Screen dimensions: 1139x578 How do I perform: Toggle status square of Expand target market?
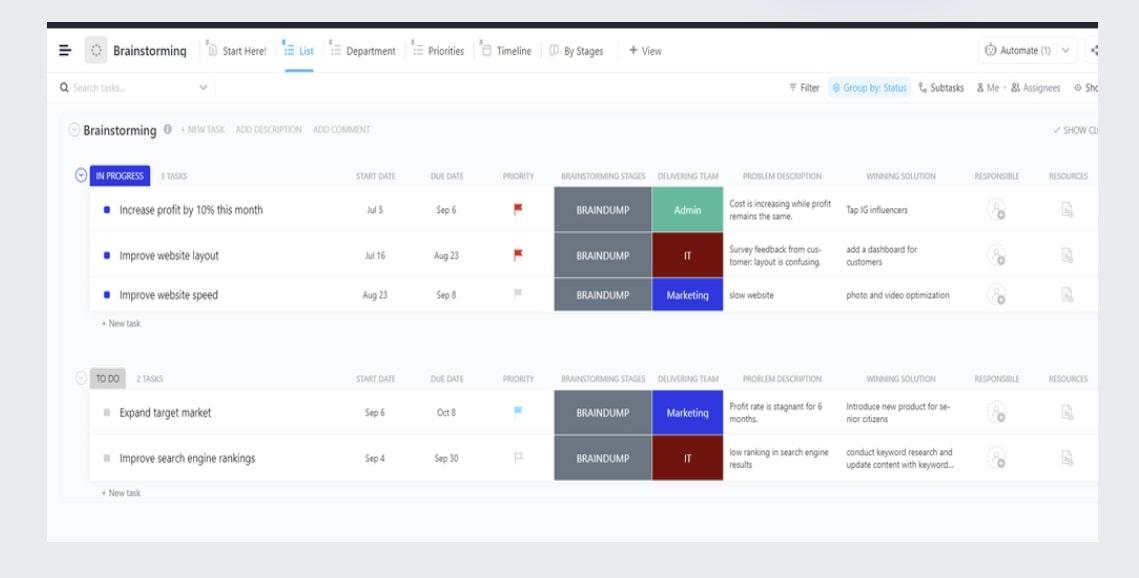[107, 412]
